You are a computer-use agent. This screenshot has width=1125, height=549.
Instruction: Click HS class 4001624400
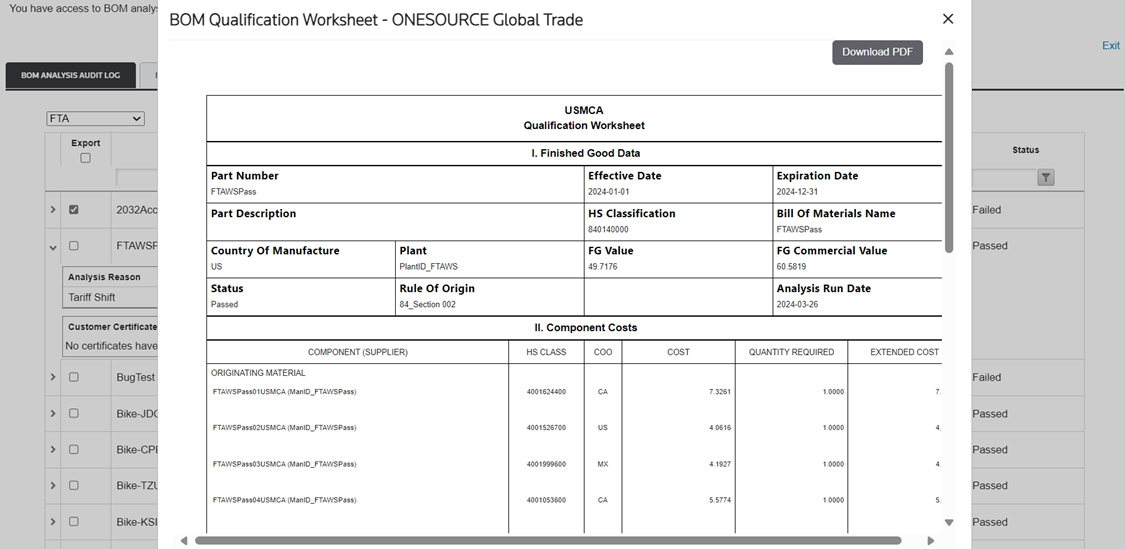pos(546,392)
